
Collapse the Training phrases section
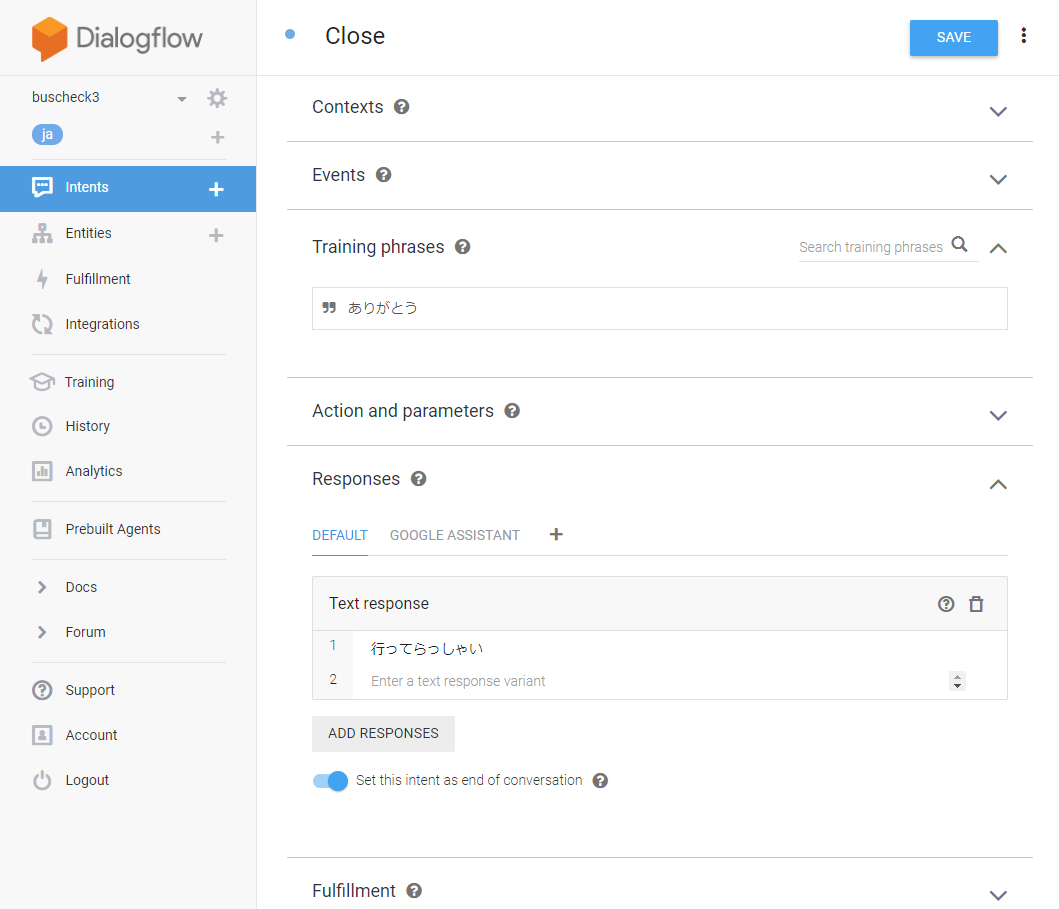pos(998,249)
